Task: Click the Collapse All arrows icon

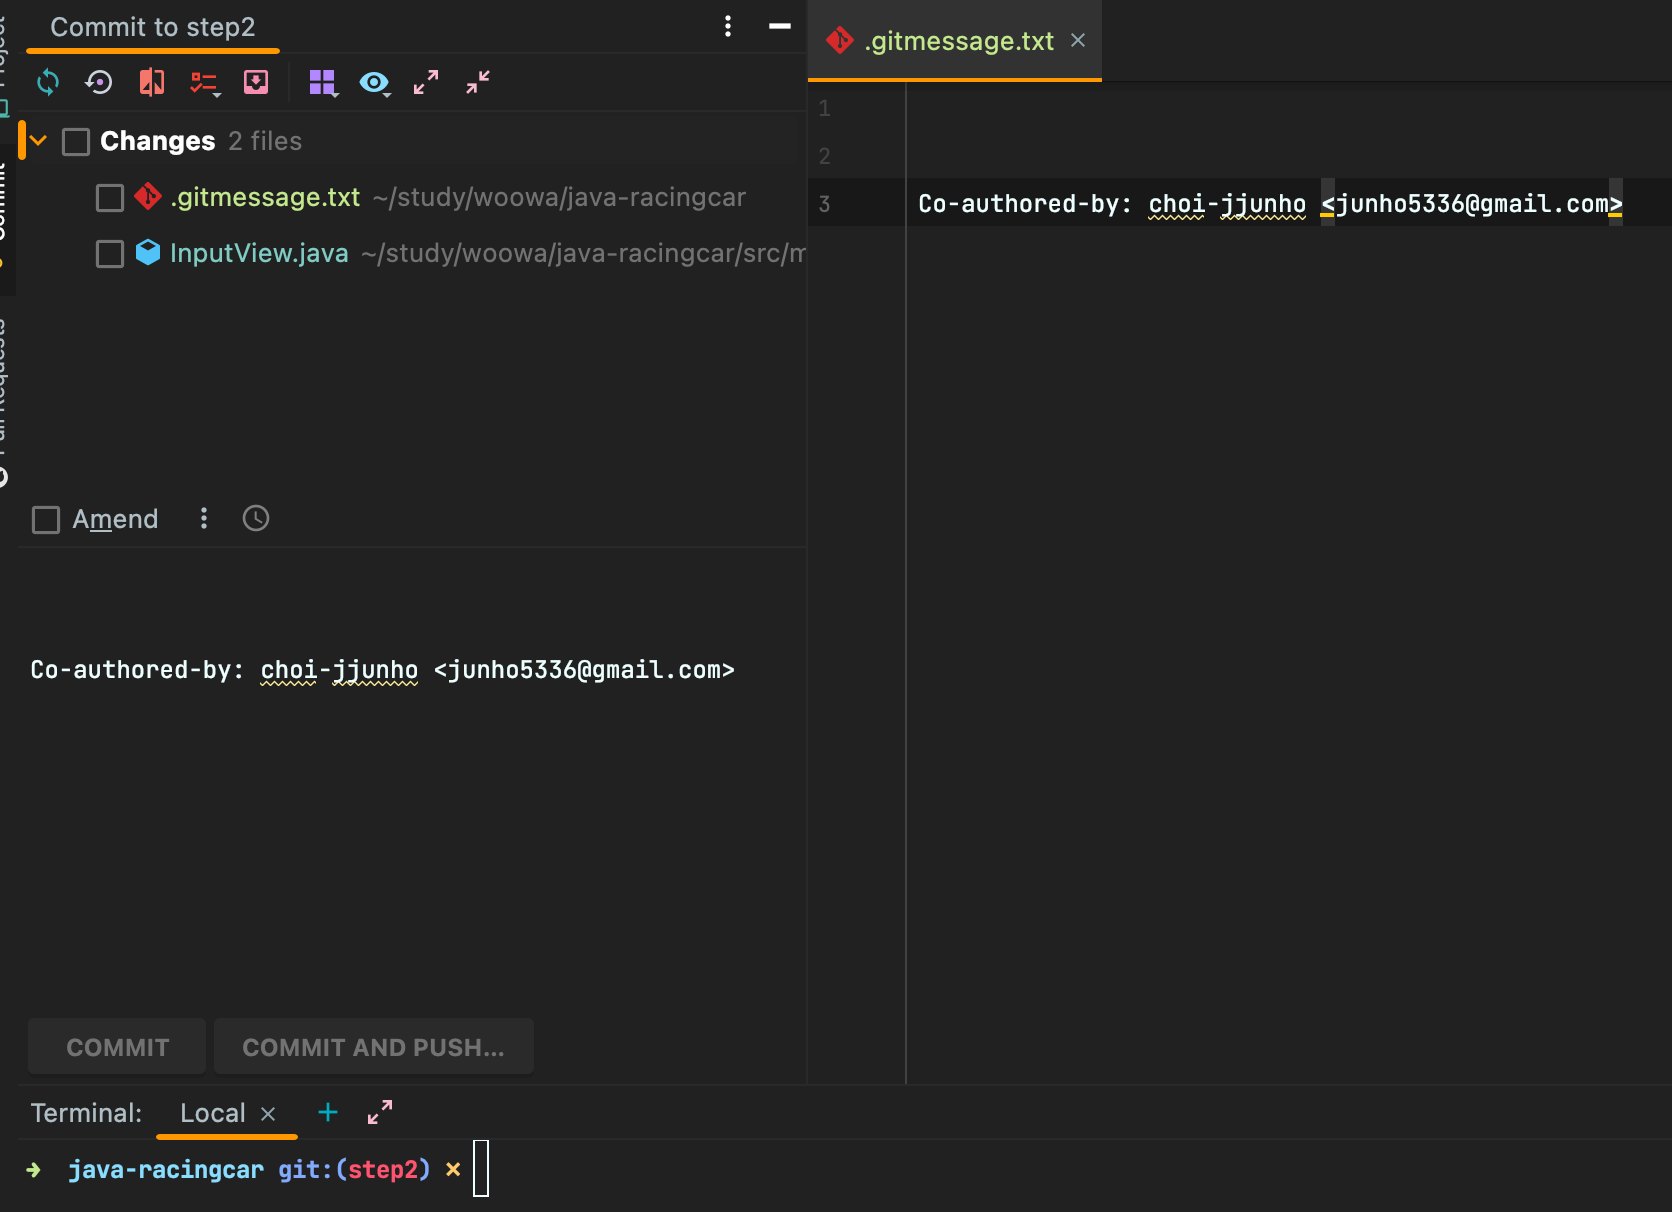Action: tap(478, 82)
